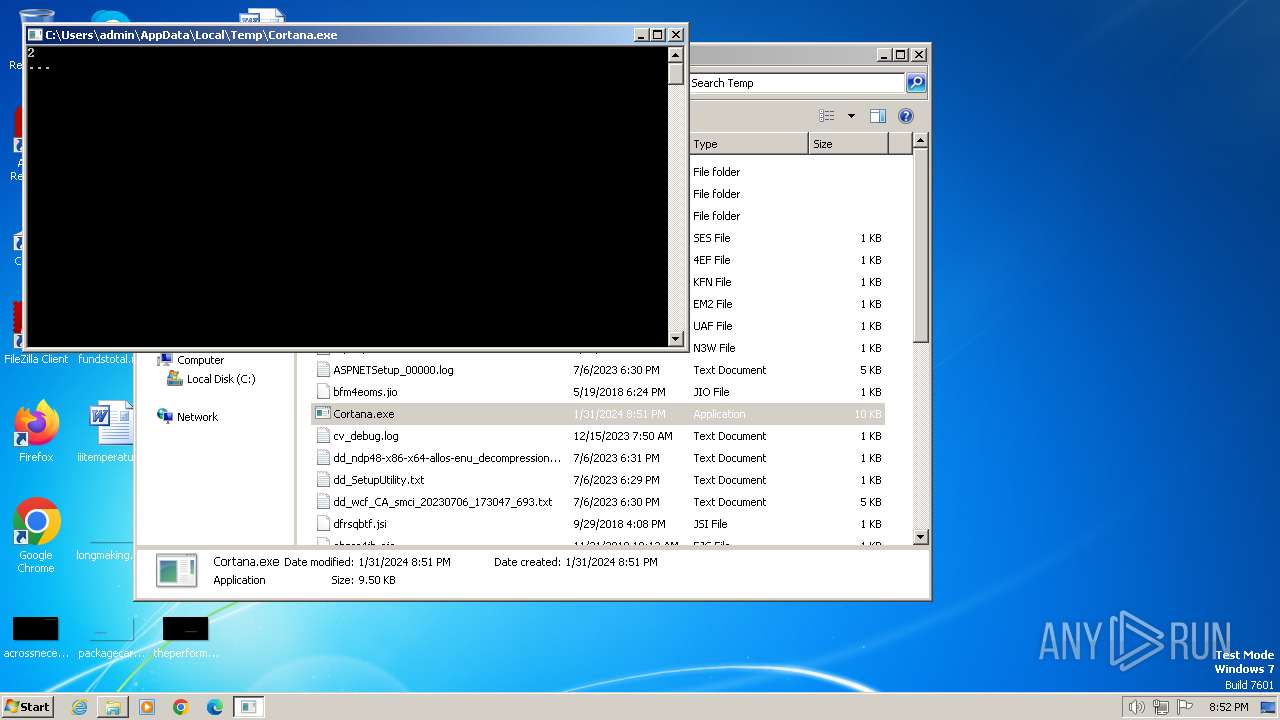Select Computer in the navigation pane

(200, 360)
